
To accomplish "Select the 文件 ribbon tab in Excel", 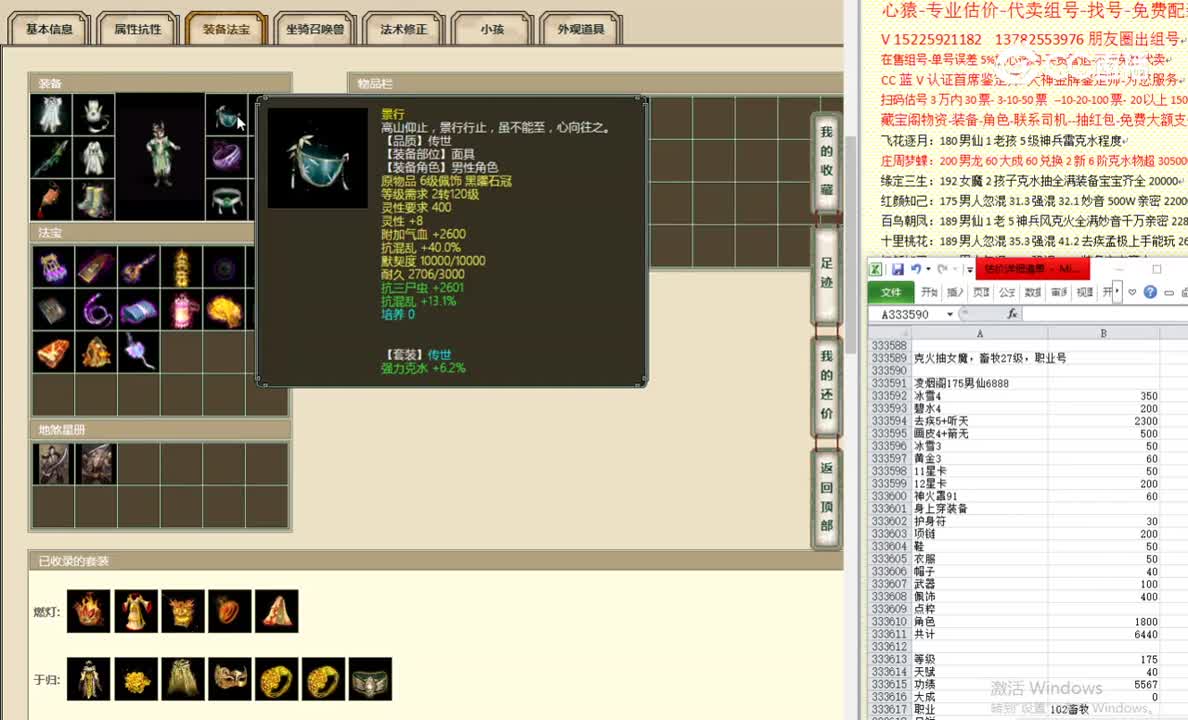I will point(891,291).
